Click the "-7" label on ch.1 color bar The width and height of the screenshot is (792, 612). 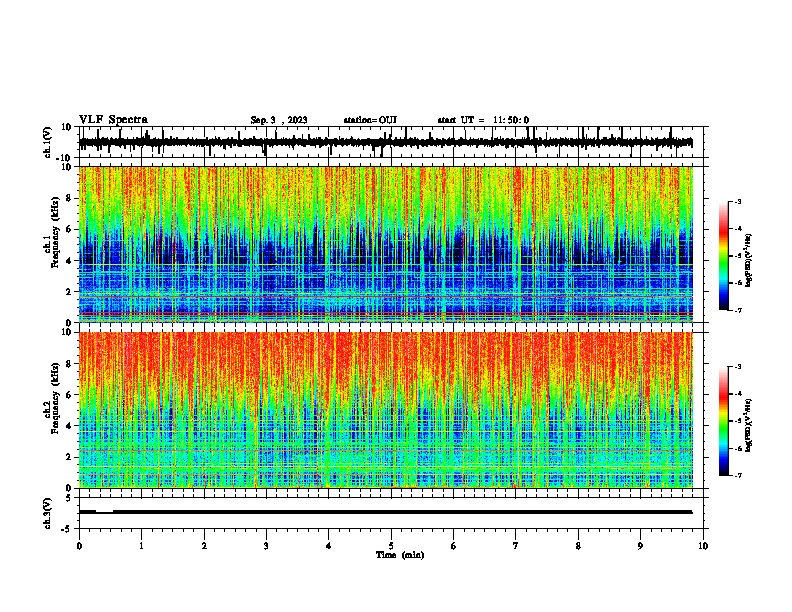tap(737, 310)
